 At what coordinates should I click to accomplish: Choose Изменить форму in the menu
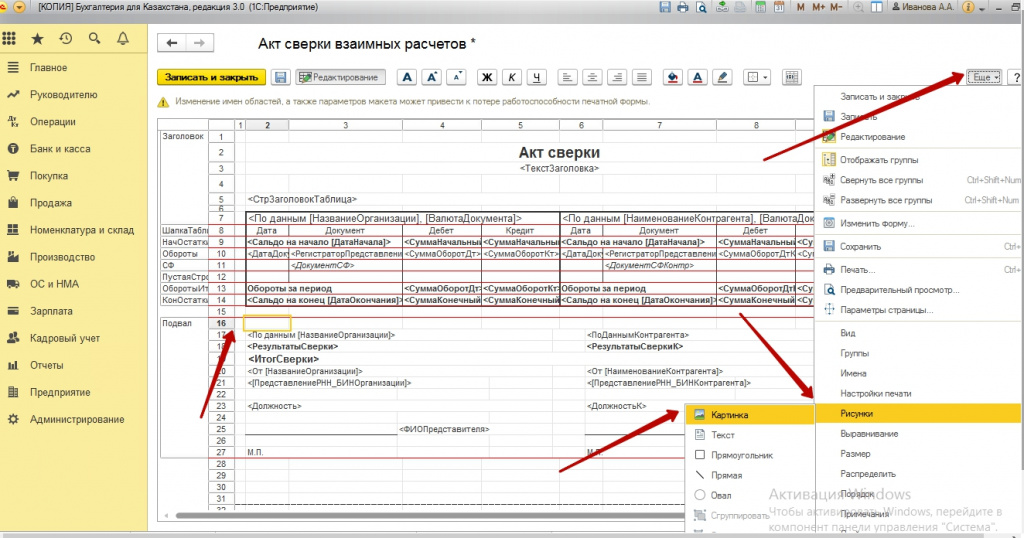pos(877,223)
